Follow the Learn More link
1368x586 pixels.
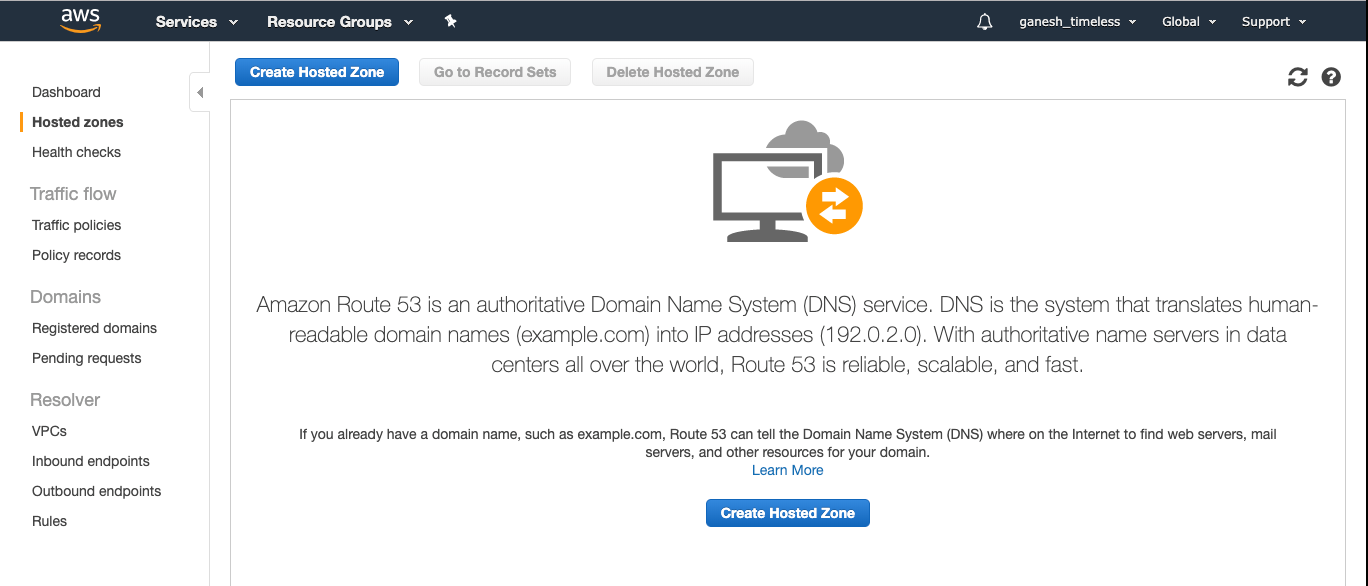[787, 470]
